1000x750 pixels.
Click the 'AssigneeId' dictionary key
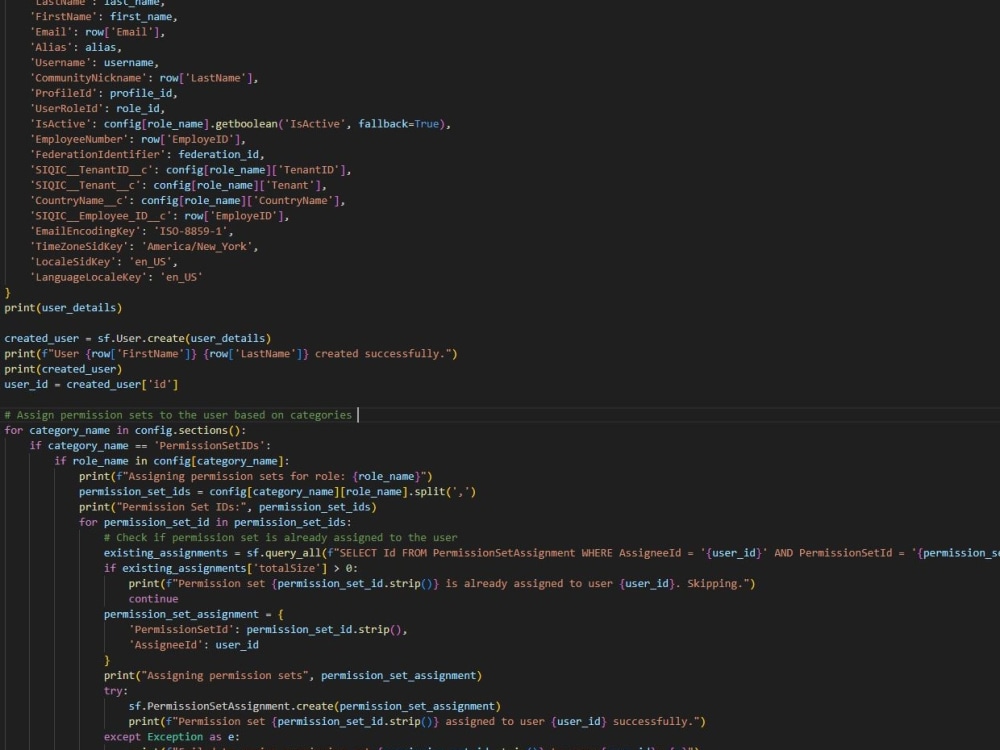166,644
